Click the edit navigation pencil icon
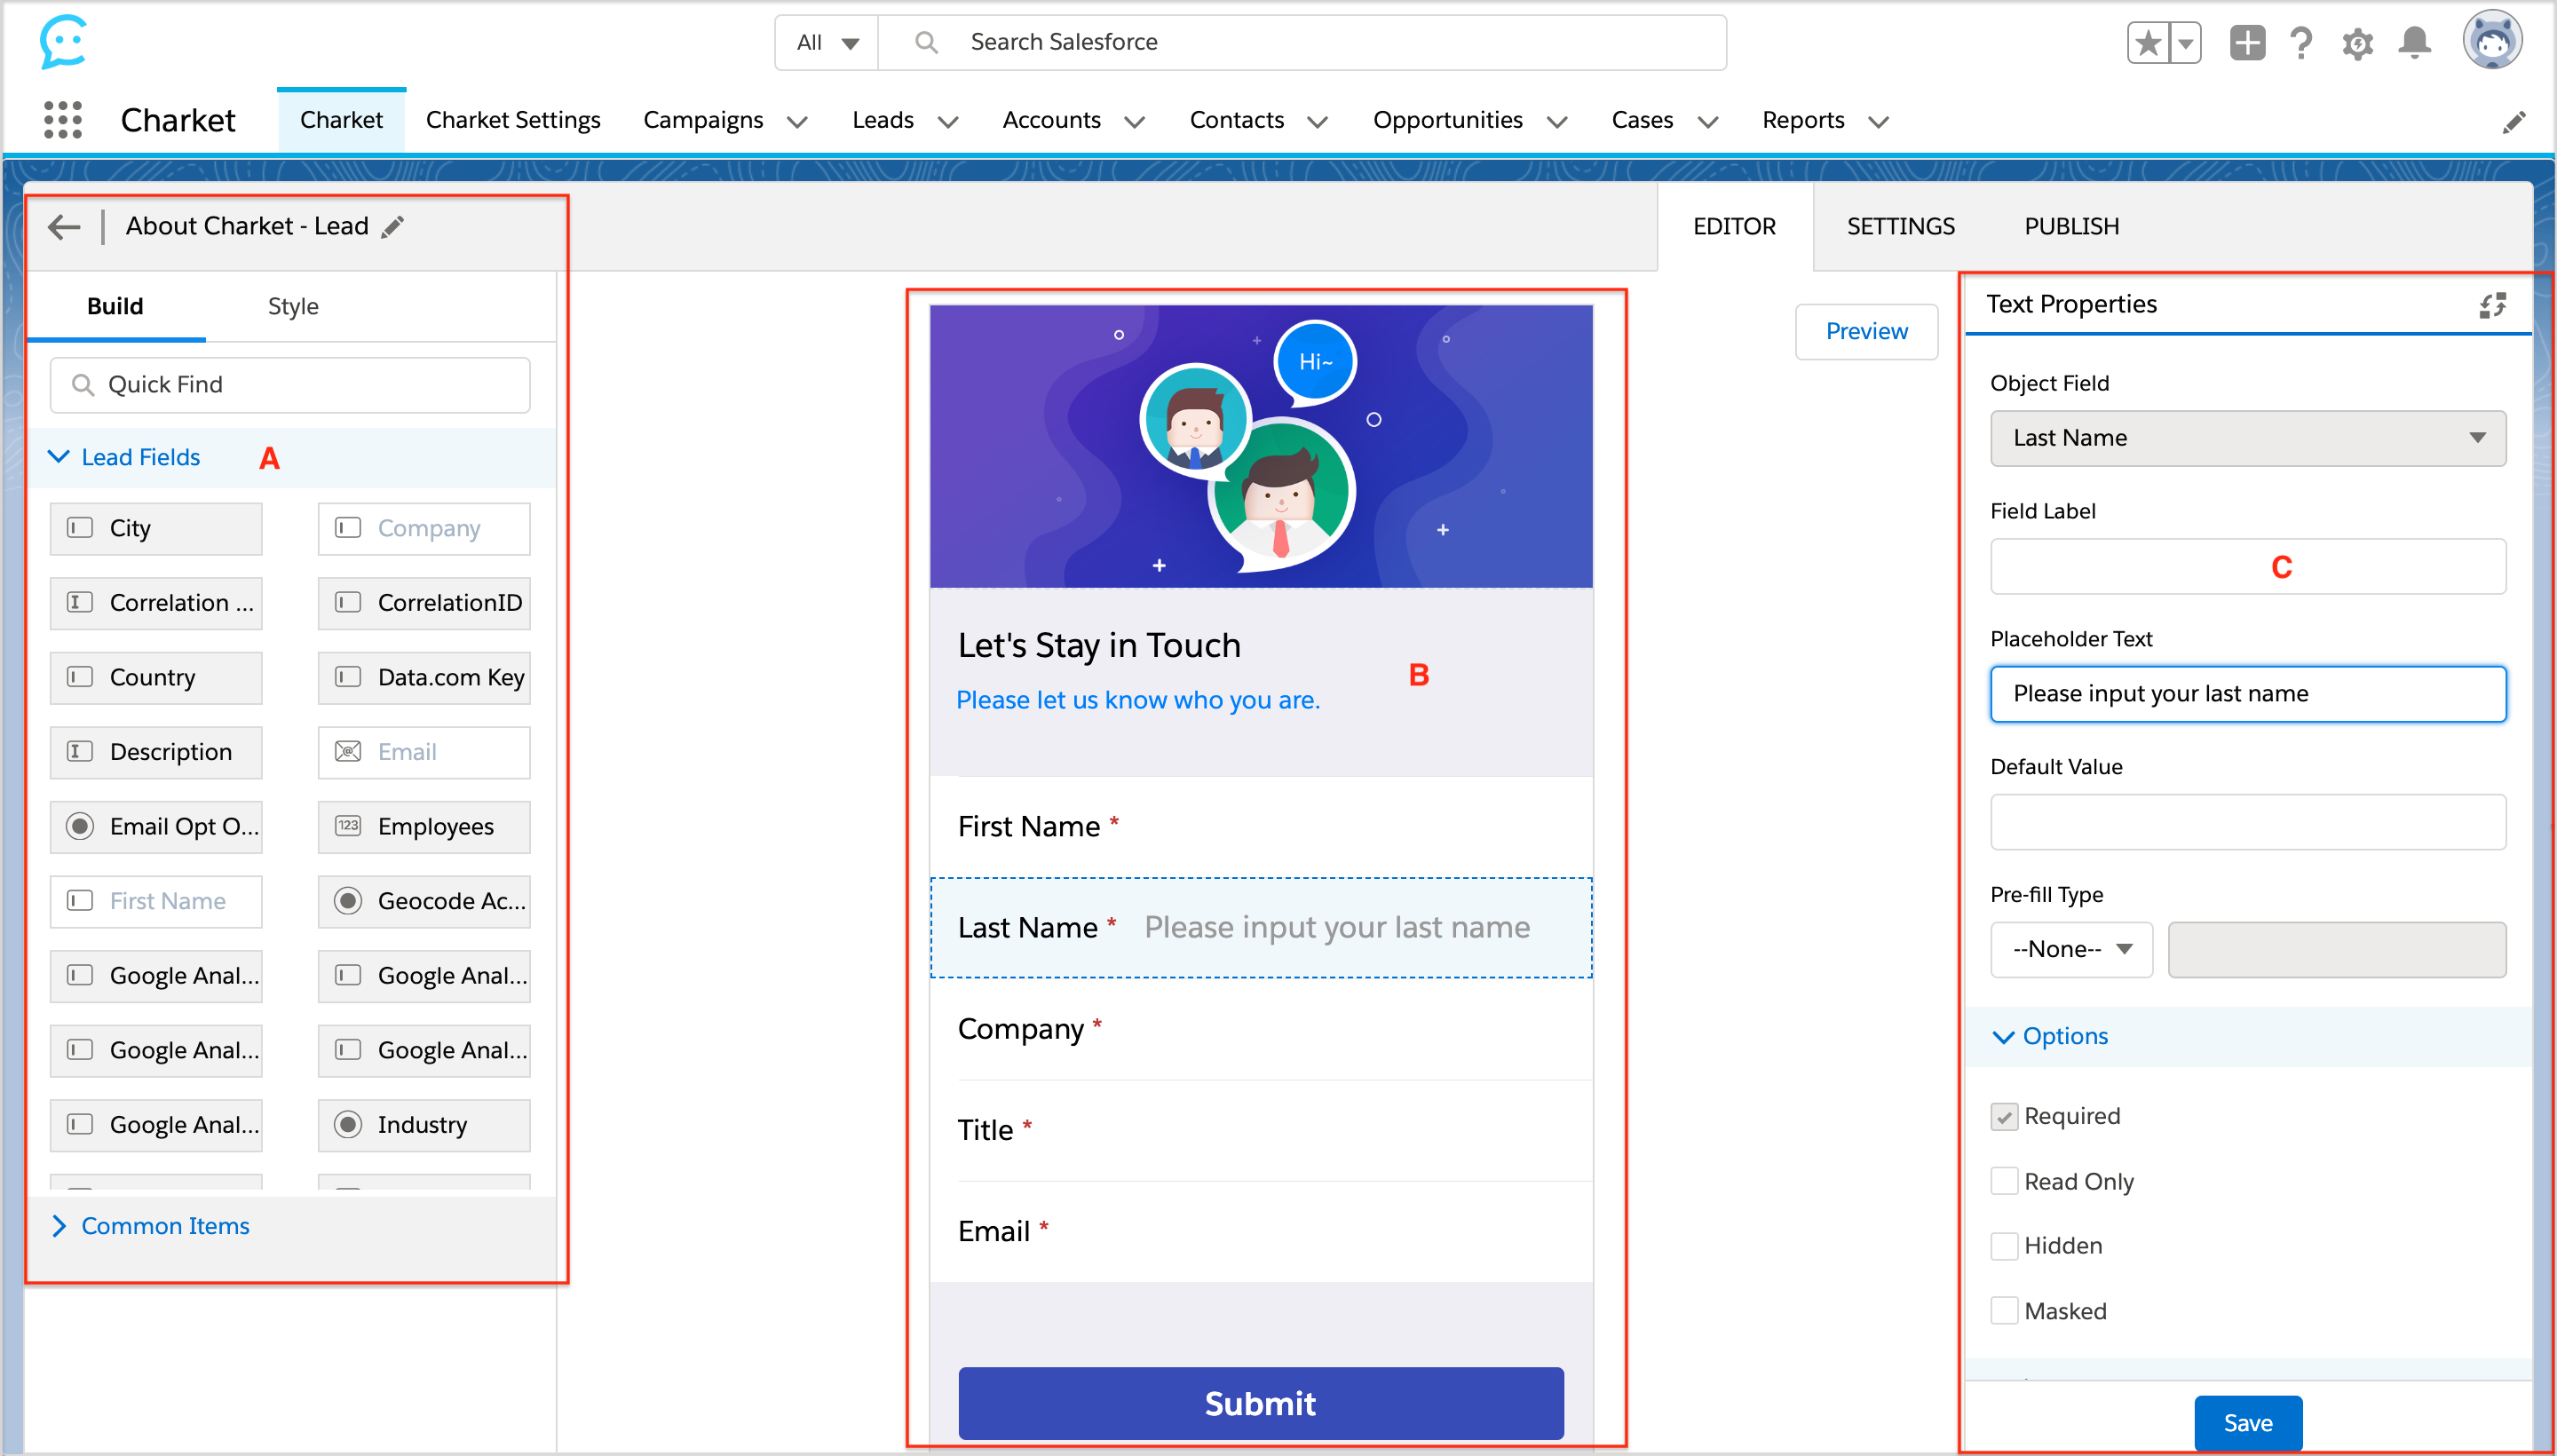This screenshot has height=1456, width=2557. tap(2514, 122)
